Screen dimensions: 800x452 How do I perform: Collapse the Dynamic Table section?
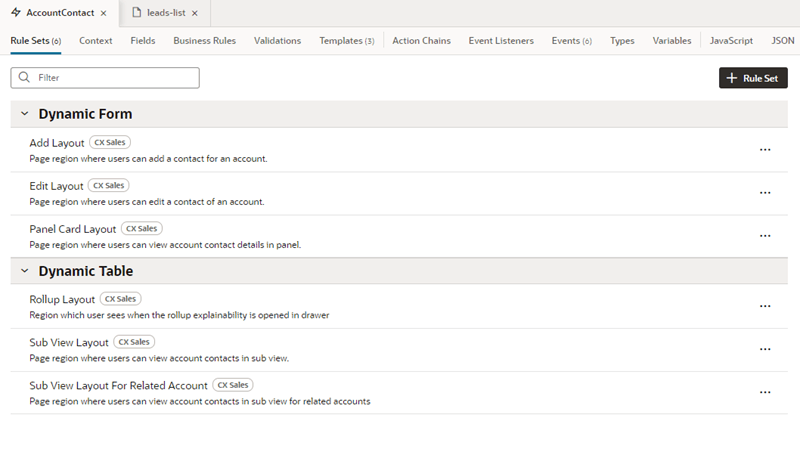24,271
